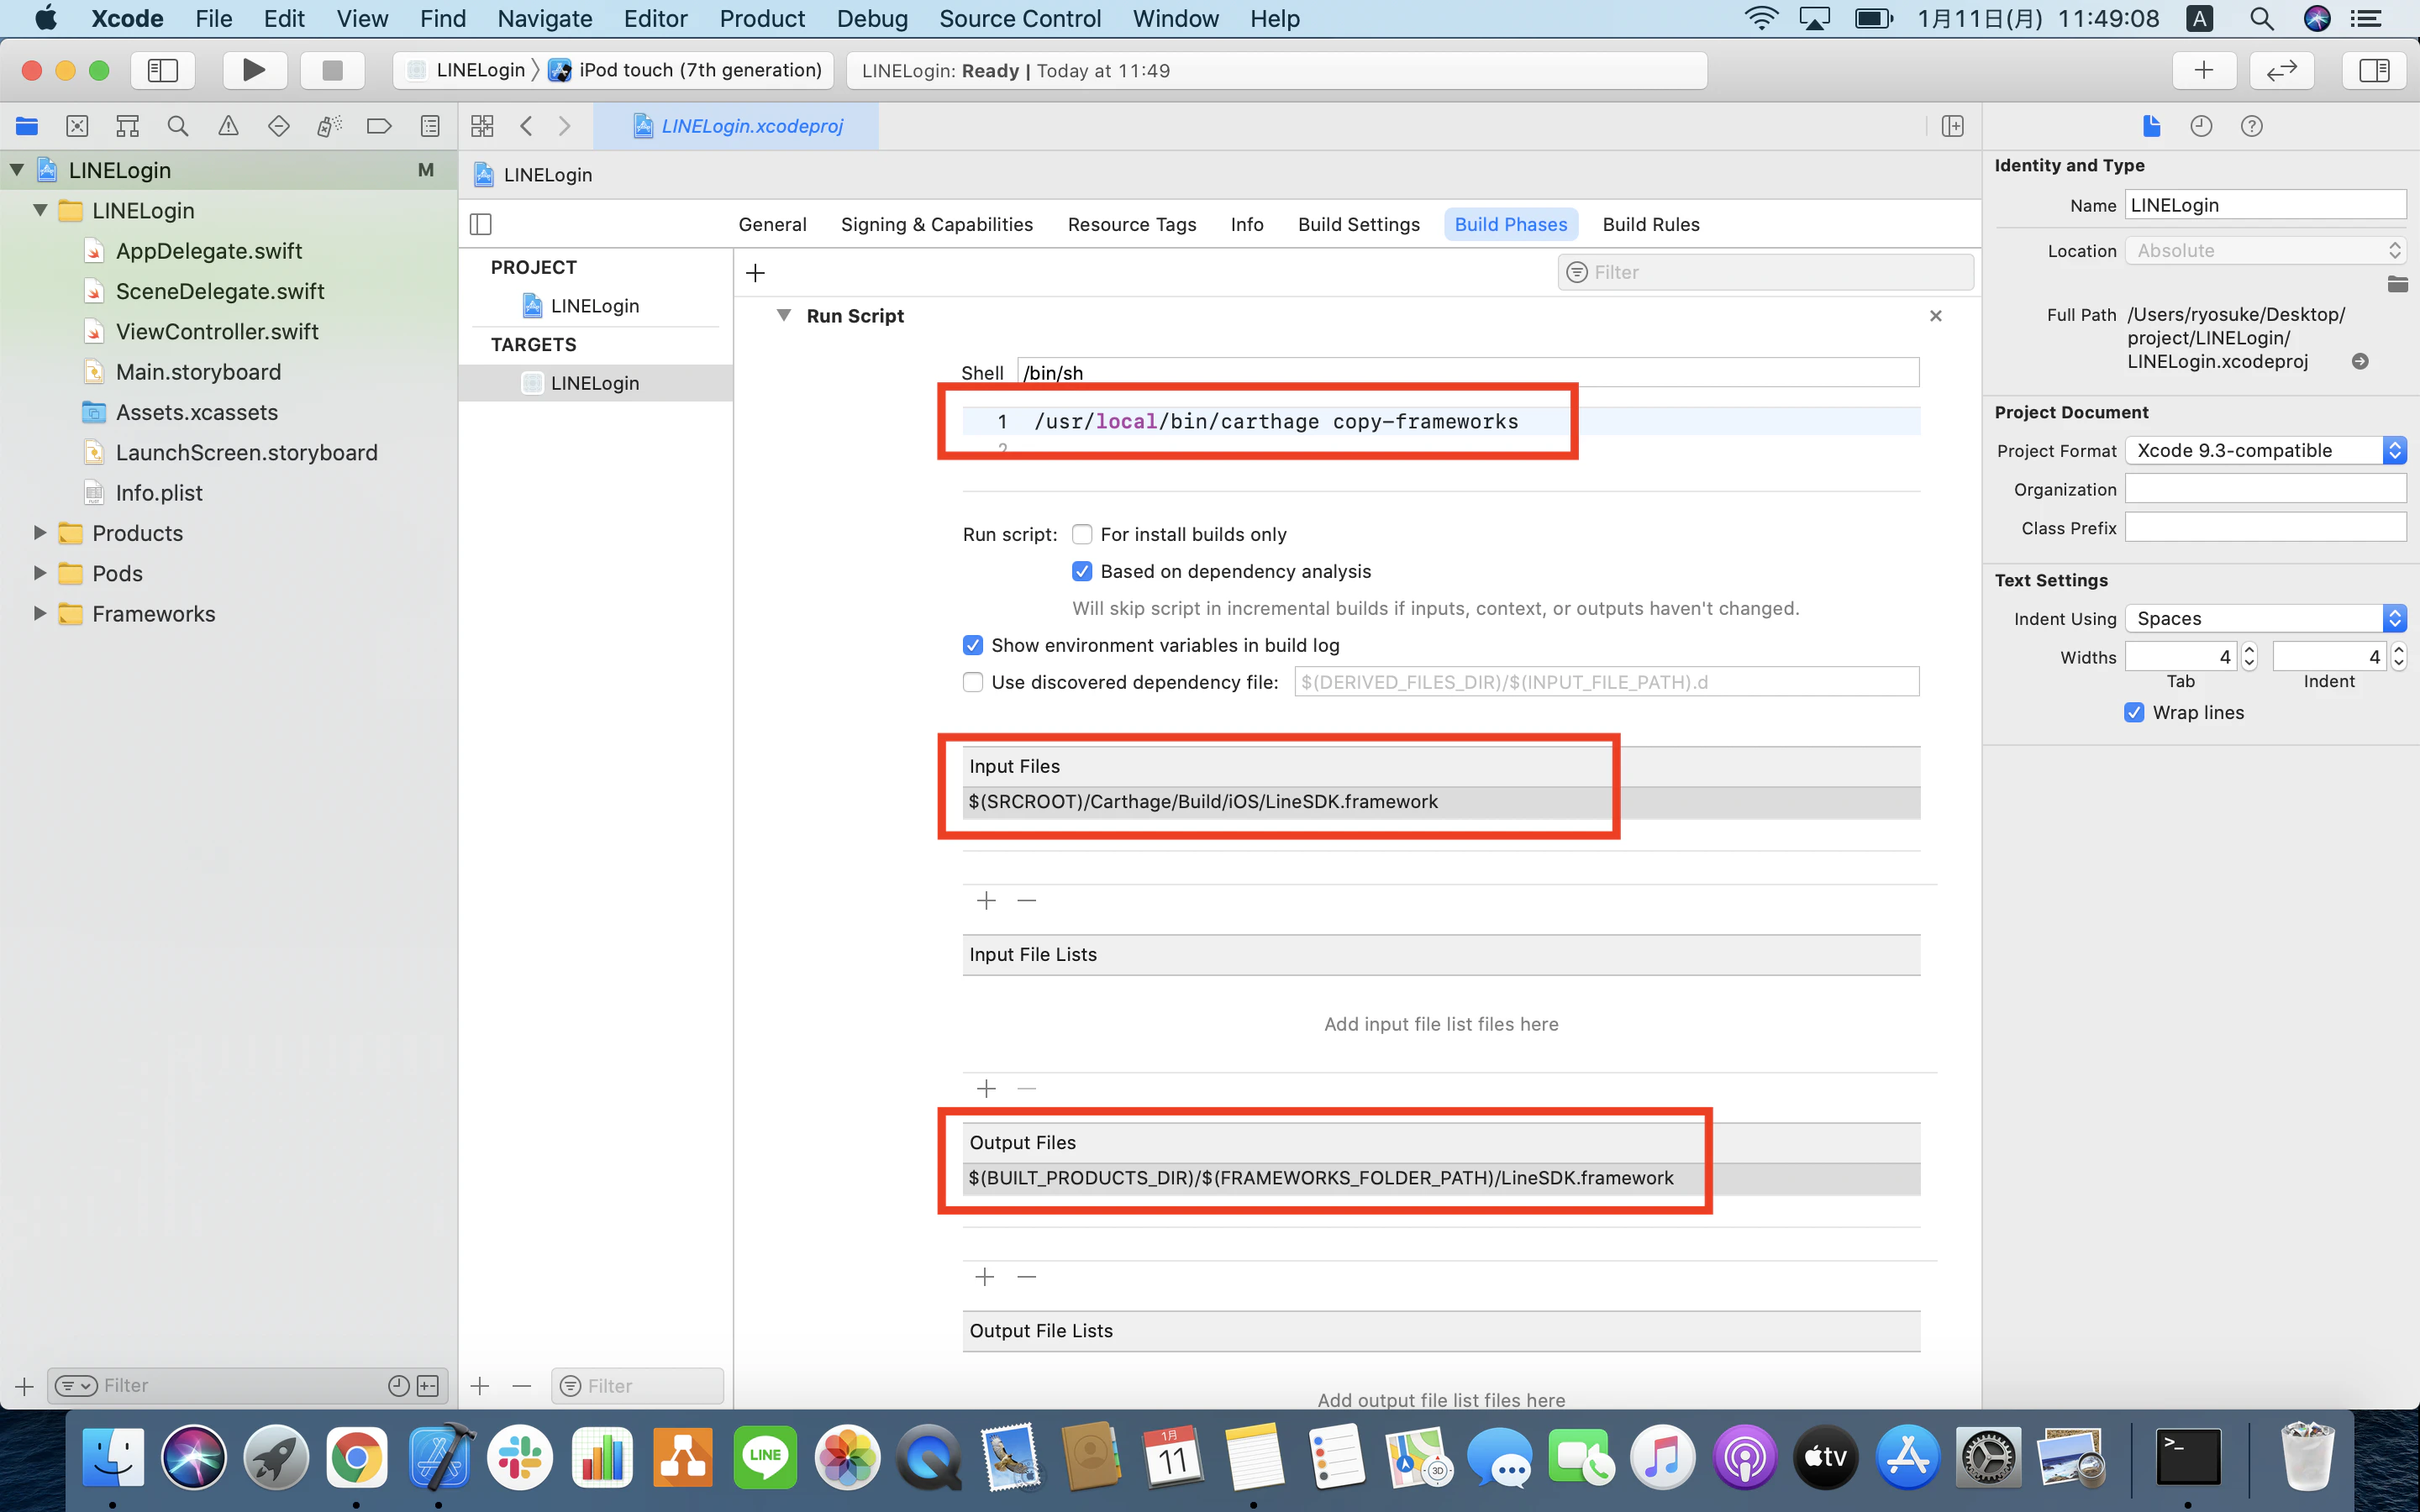Toggle the Wrap lines checkbox
Screen dimensions: 2420x1512
pyautogui.click(x=2134, y=712)
